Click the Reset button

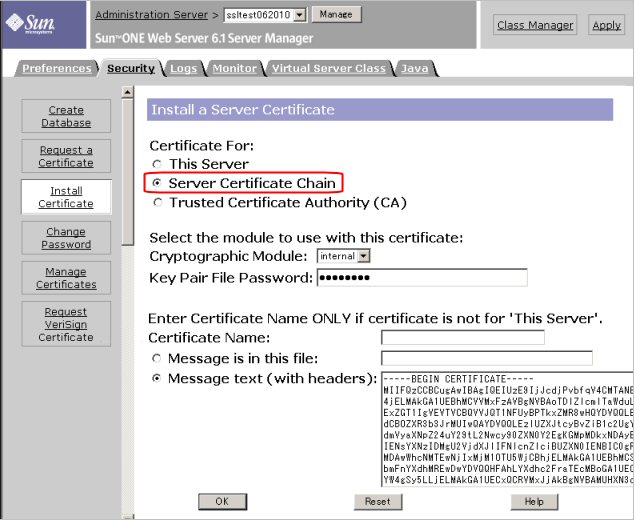(x=378, y=501)
